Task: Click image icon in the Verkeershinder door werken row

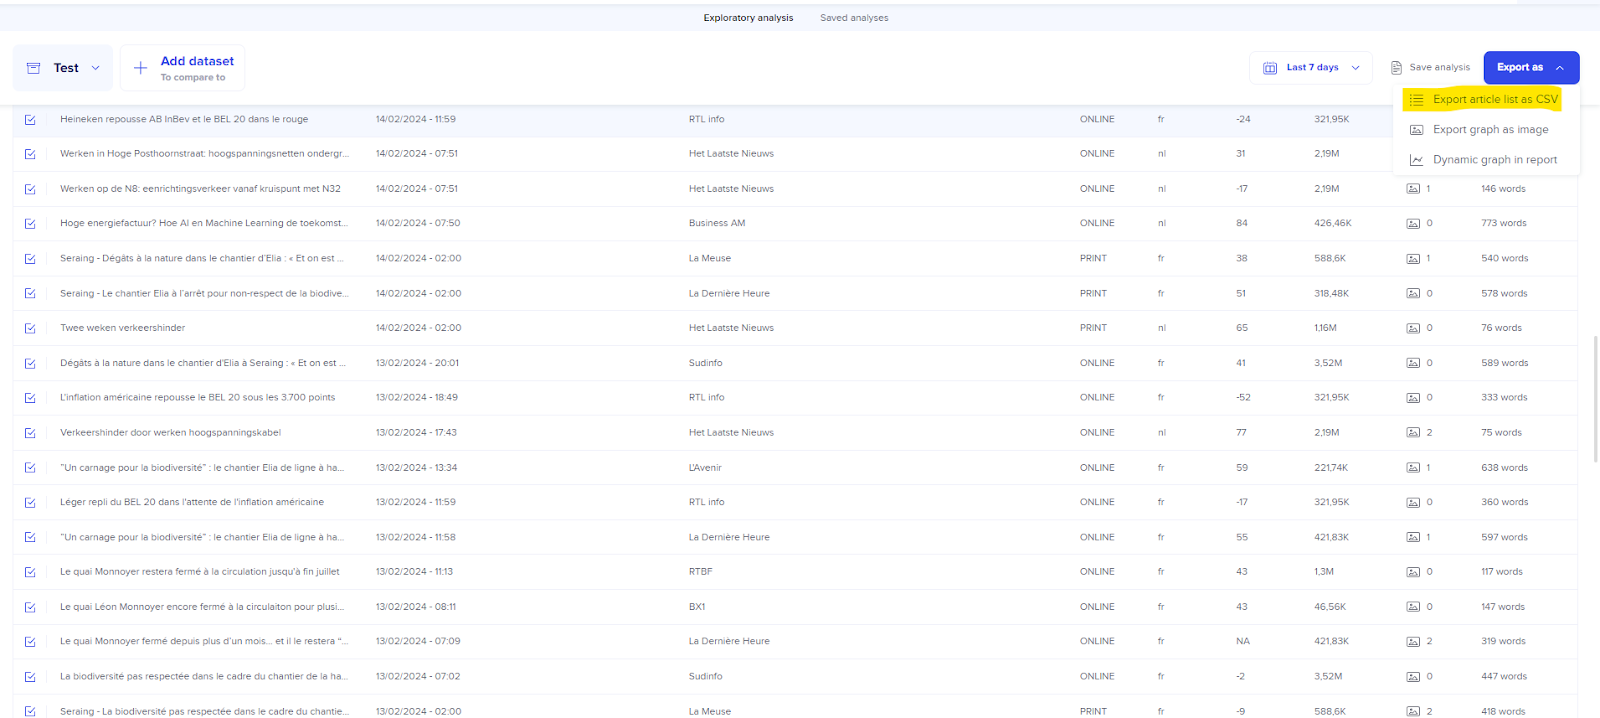Action: coord(1413,433)
